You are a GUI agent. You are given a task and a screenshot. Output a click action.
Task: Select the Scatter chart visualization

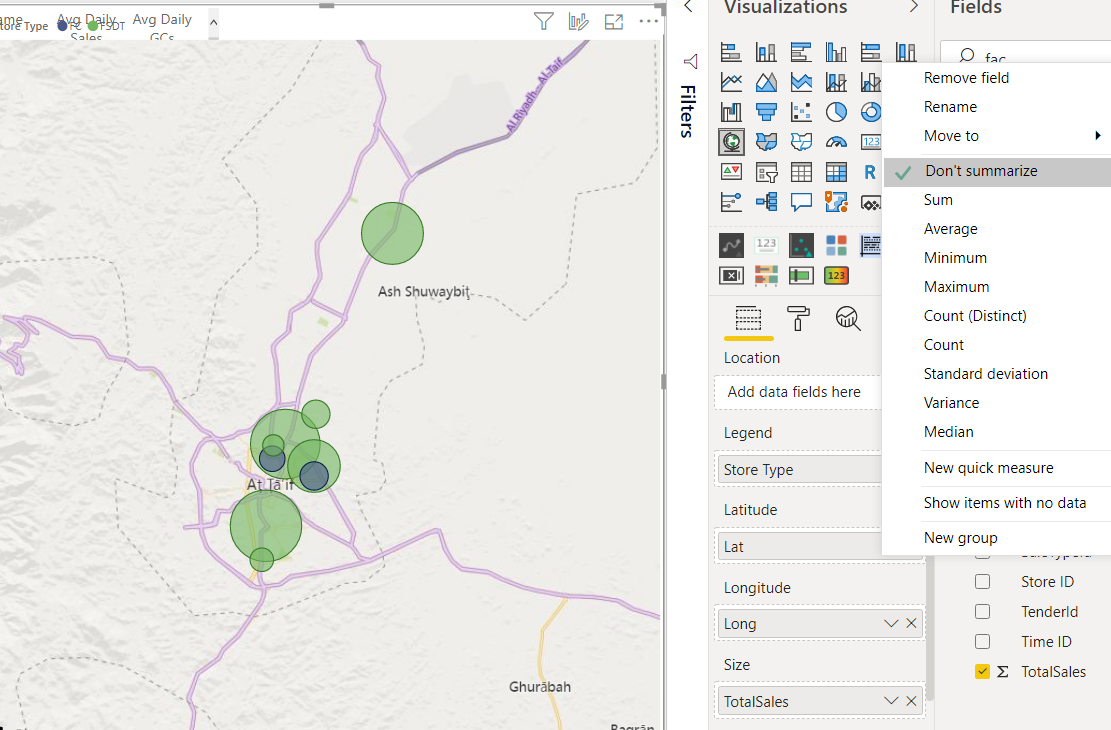point(801,112)
